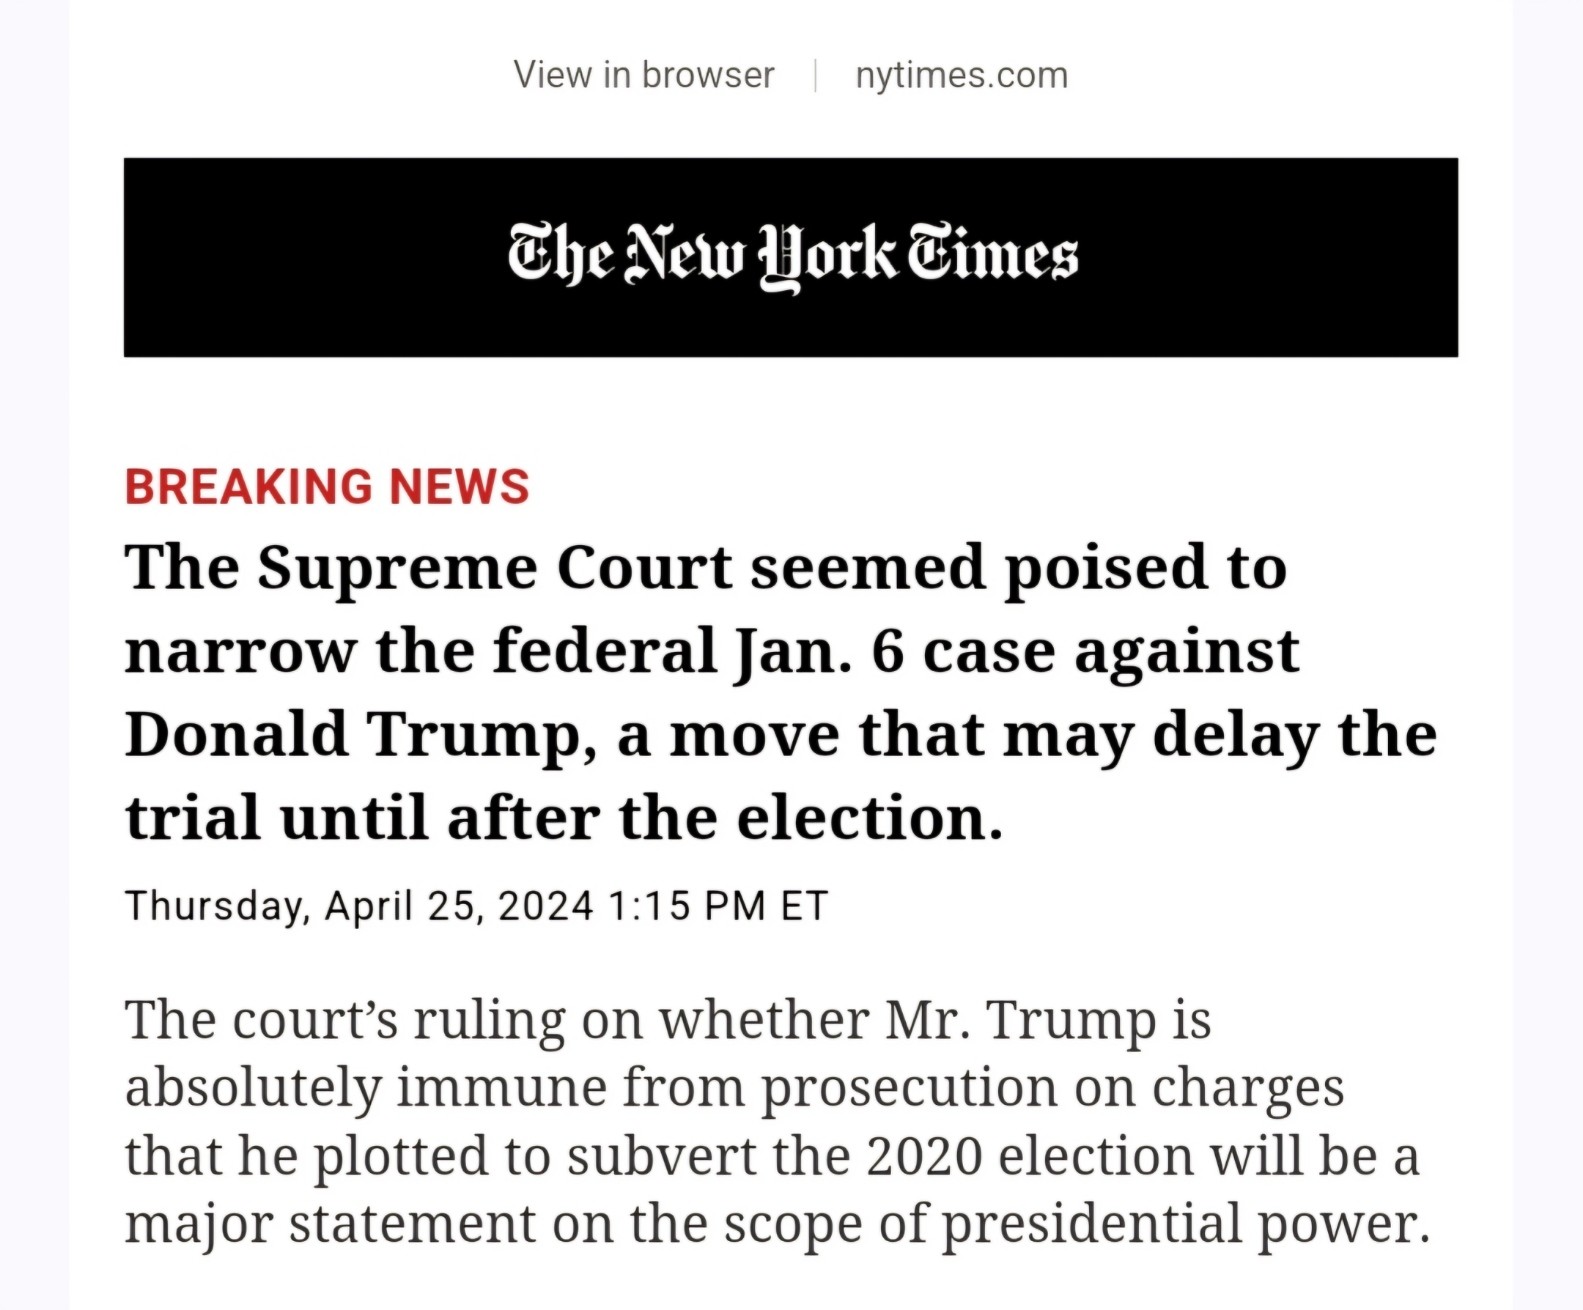Click the words absolutely immune in the summary

coord(365,1088)
